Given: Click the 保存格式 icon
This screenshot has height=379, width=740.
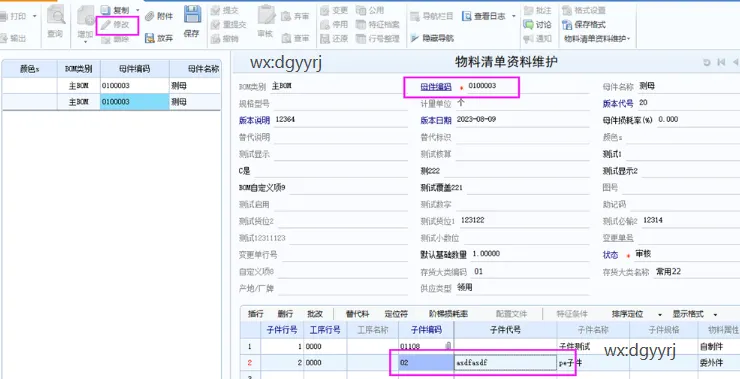Looking at the screenshot, I should coord(567,25).
